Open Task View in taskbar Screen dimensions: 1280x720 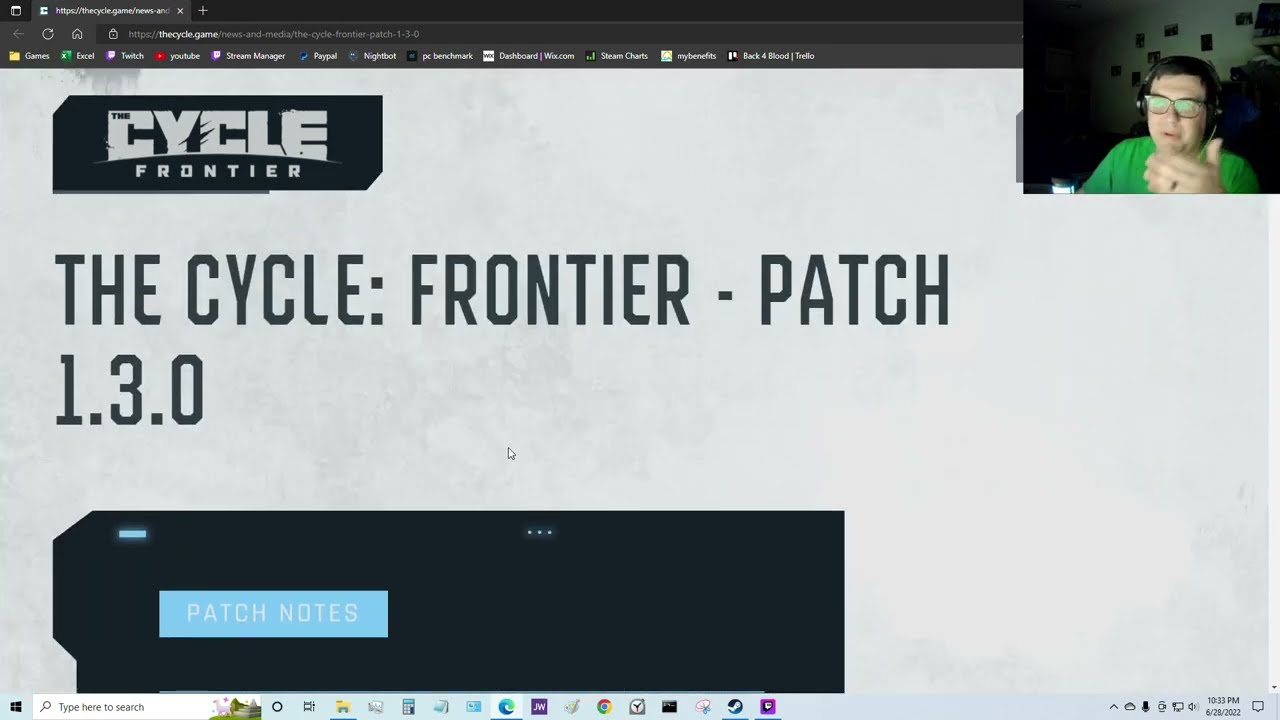309,707
